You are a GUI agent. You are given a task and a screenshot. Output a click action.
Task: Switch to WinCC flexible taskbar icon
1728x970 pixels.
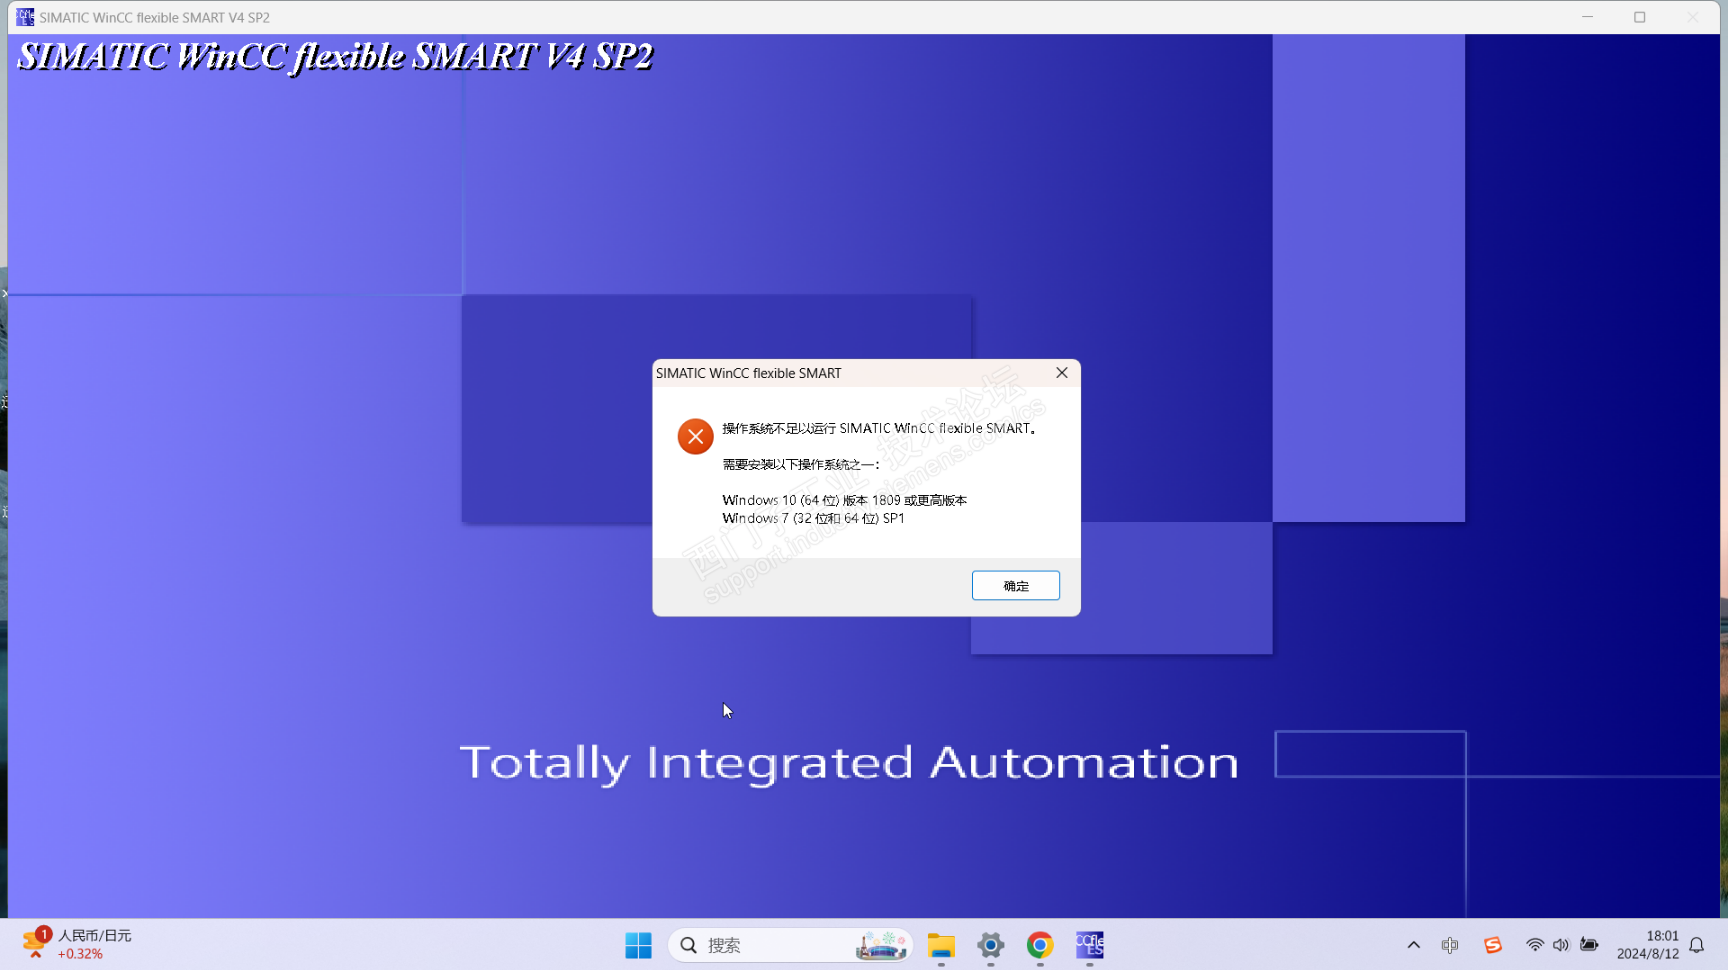(x=1089, y=945)
